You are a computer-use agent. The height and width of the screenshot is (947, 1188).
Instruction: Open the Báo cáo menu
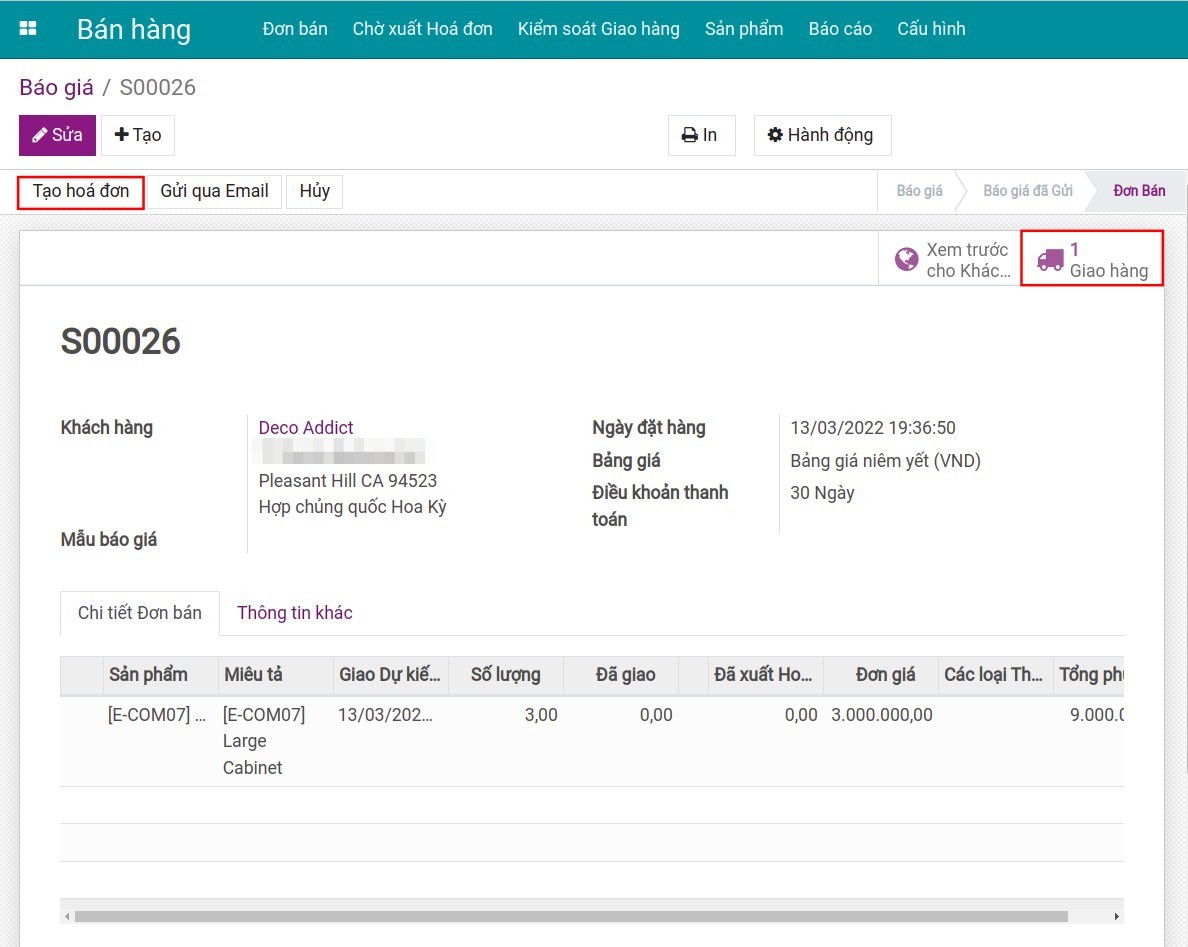tap(839, 29)
